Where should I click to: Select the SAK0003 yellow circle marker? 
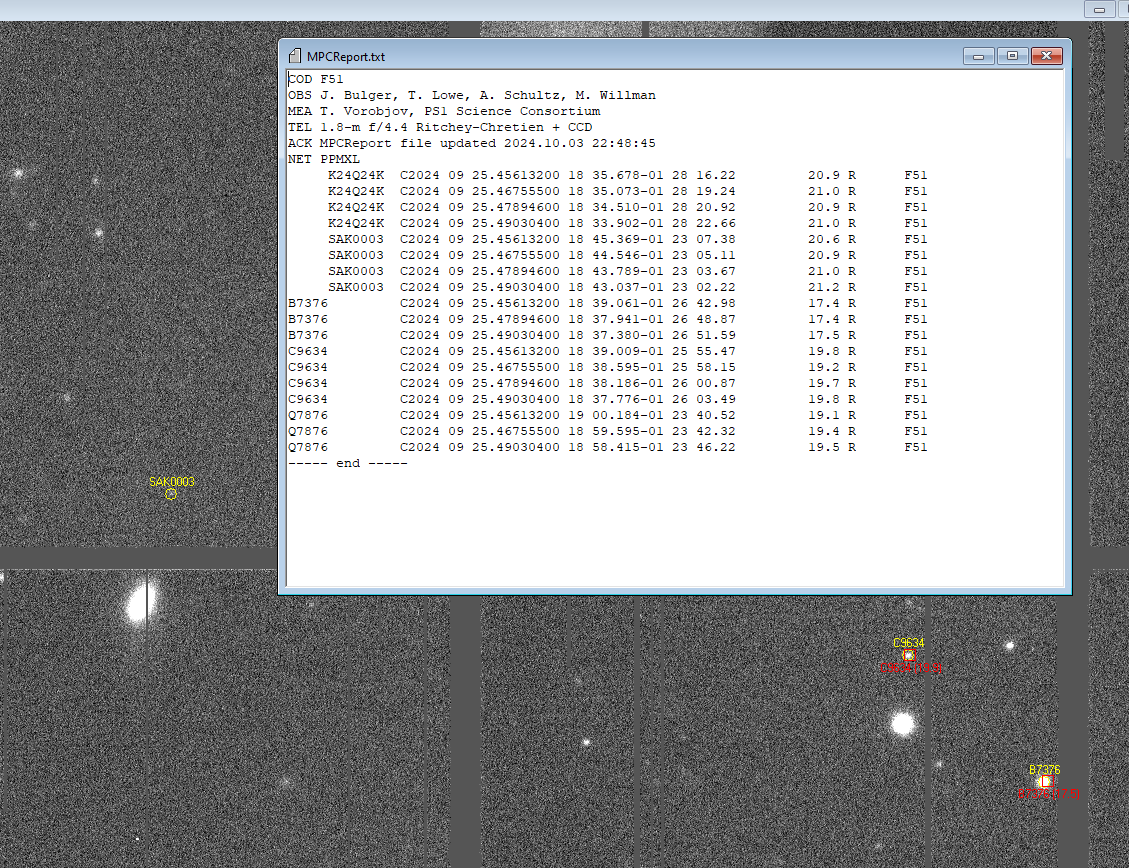(171, 494)
